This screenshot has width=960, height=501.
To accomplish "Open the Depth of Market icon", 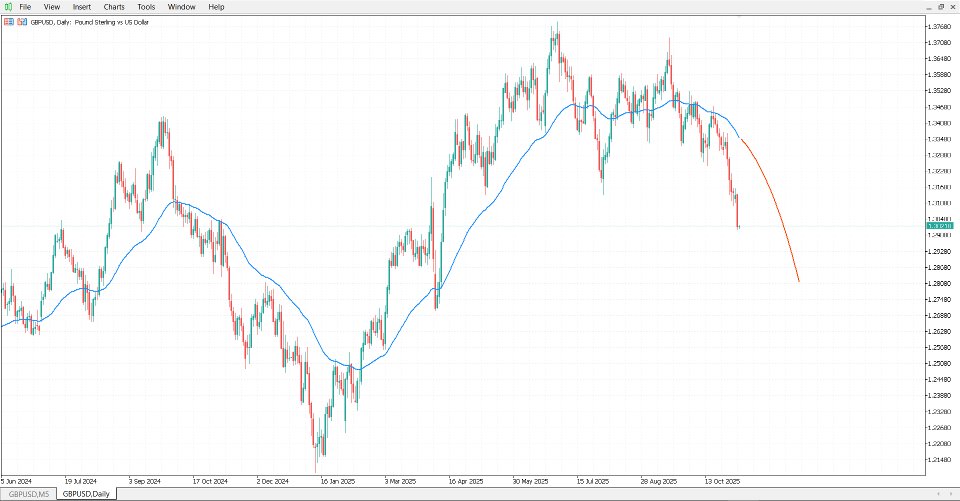I will pos(21,21).
